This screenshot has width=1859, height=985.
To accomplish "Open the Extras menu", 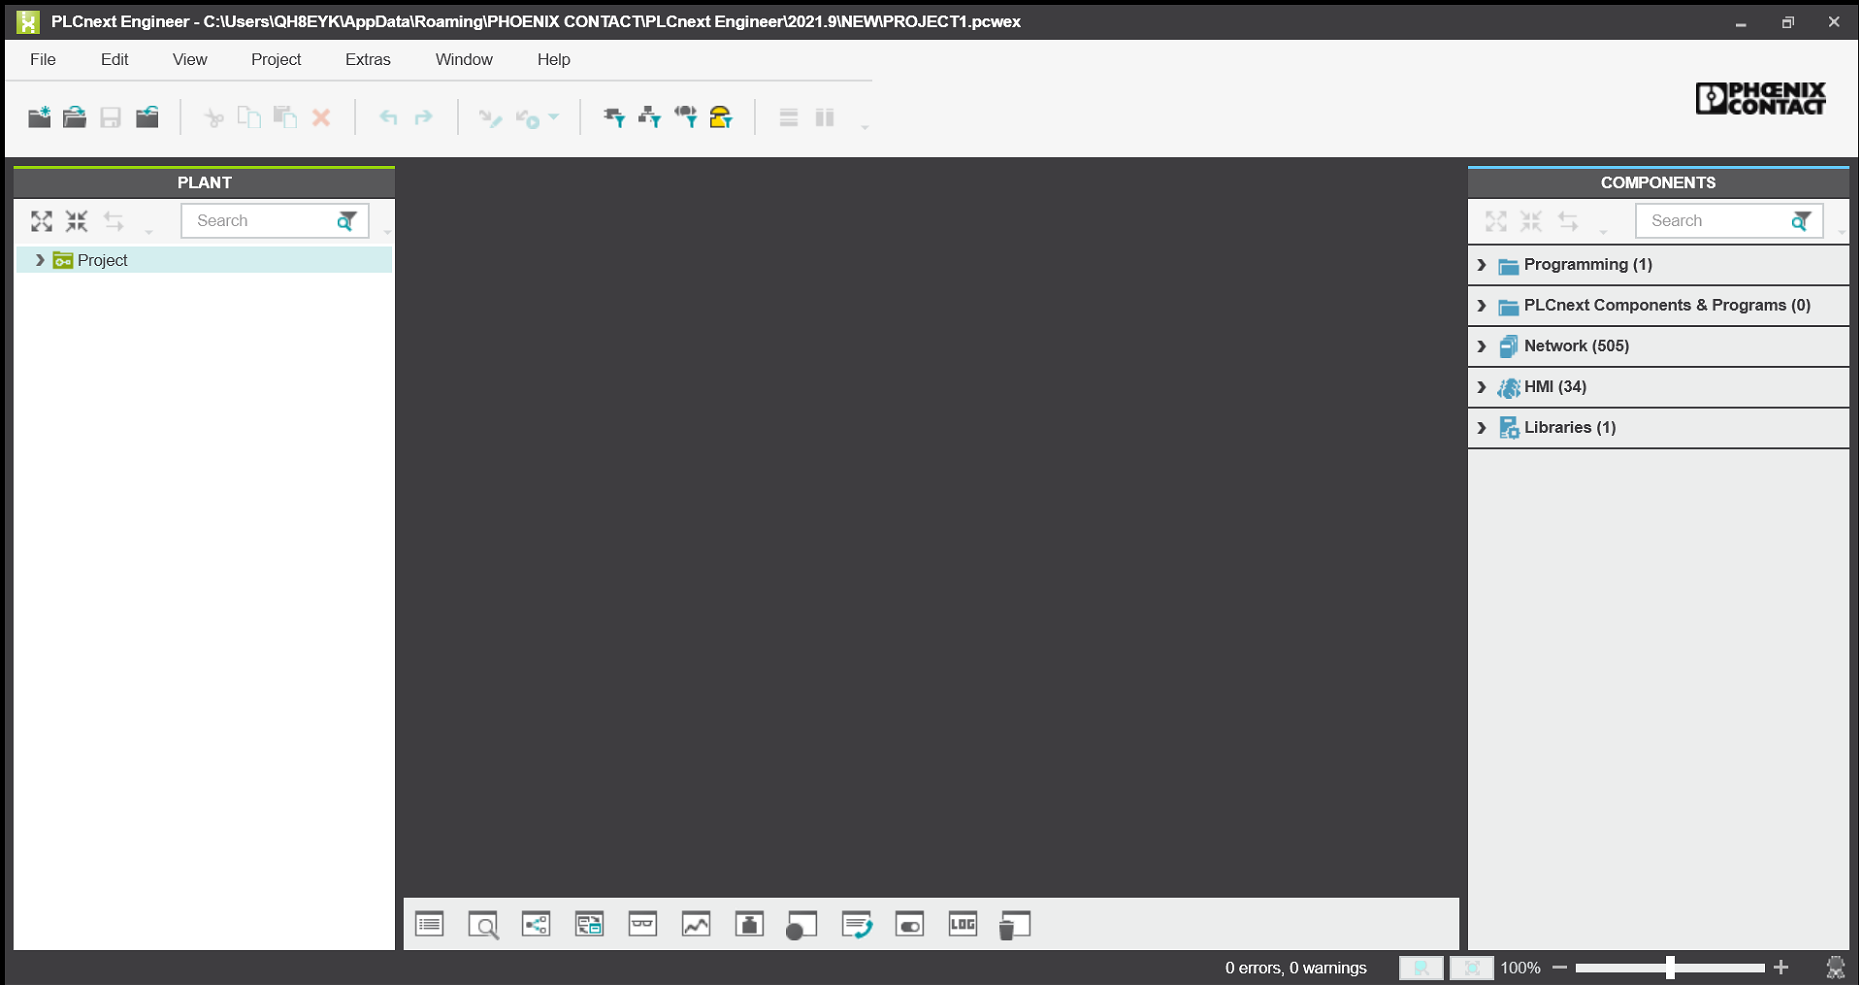I will coord(368,59).
